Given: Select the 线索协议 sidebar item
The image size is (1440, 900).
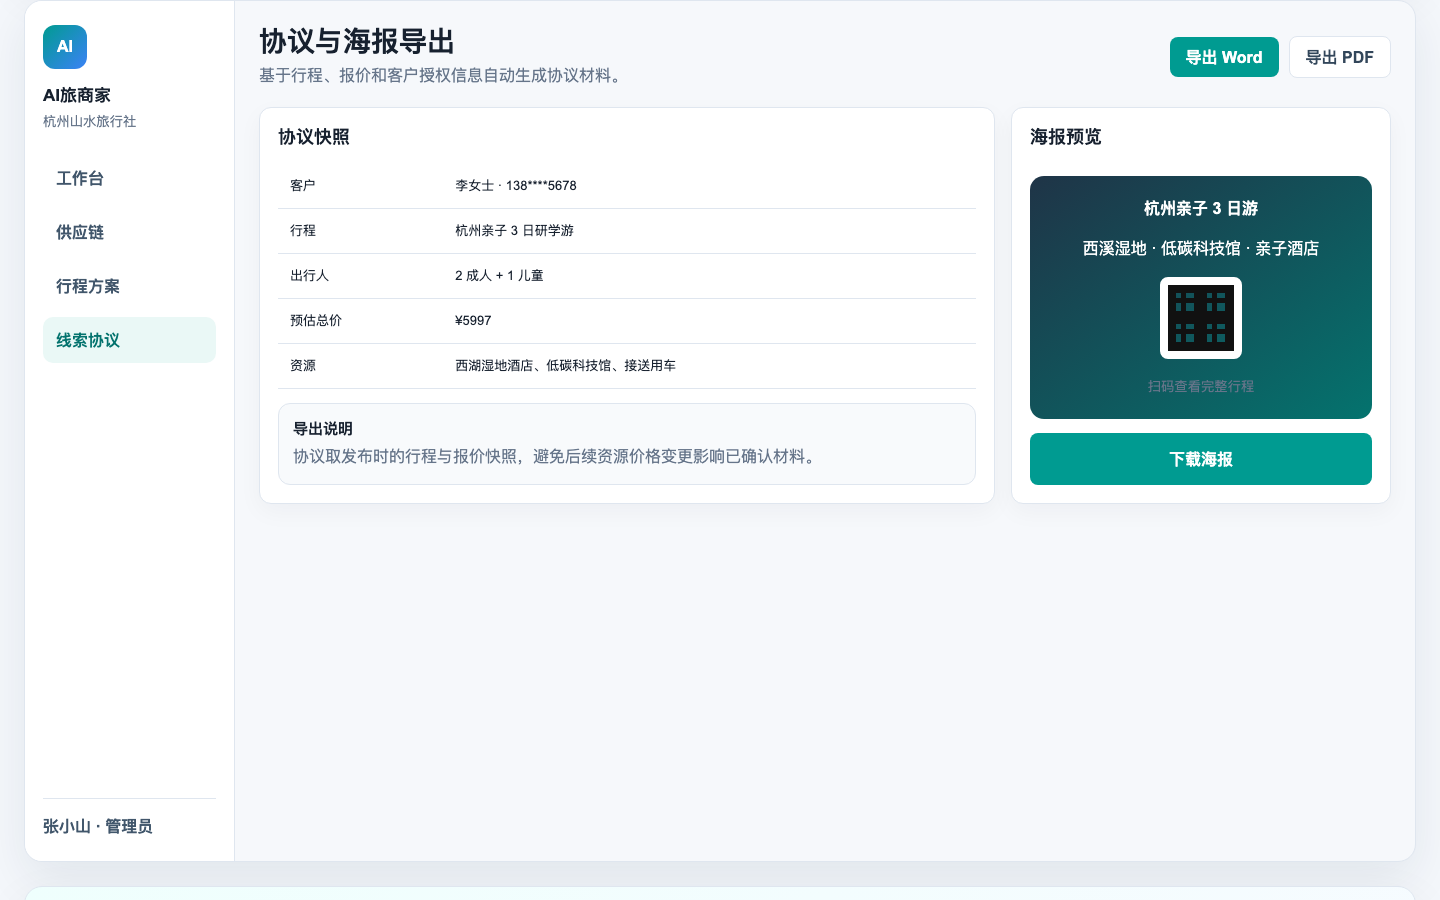Looking at the screenshot, I should tap(129, 340).
